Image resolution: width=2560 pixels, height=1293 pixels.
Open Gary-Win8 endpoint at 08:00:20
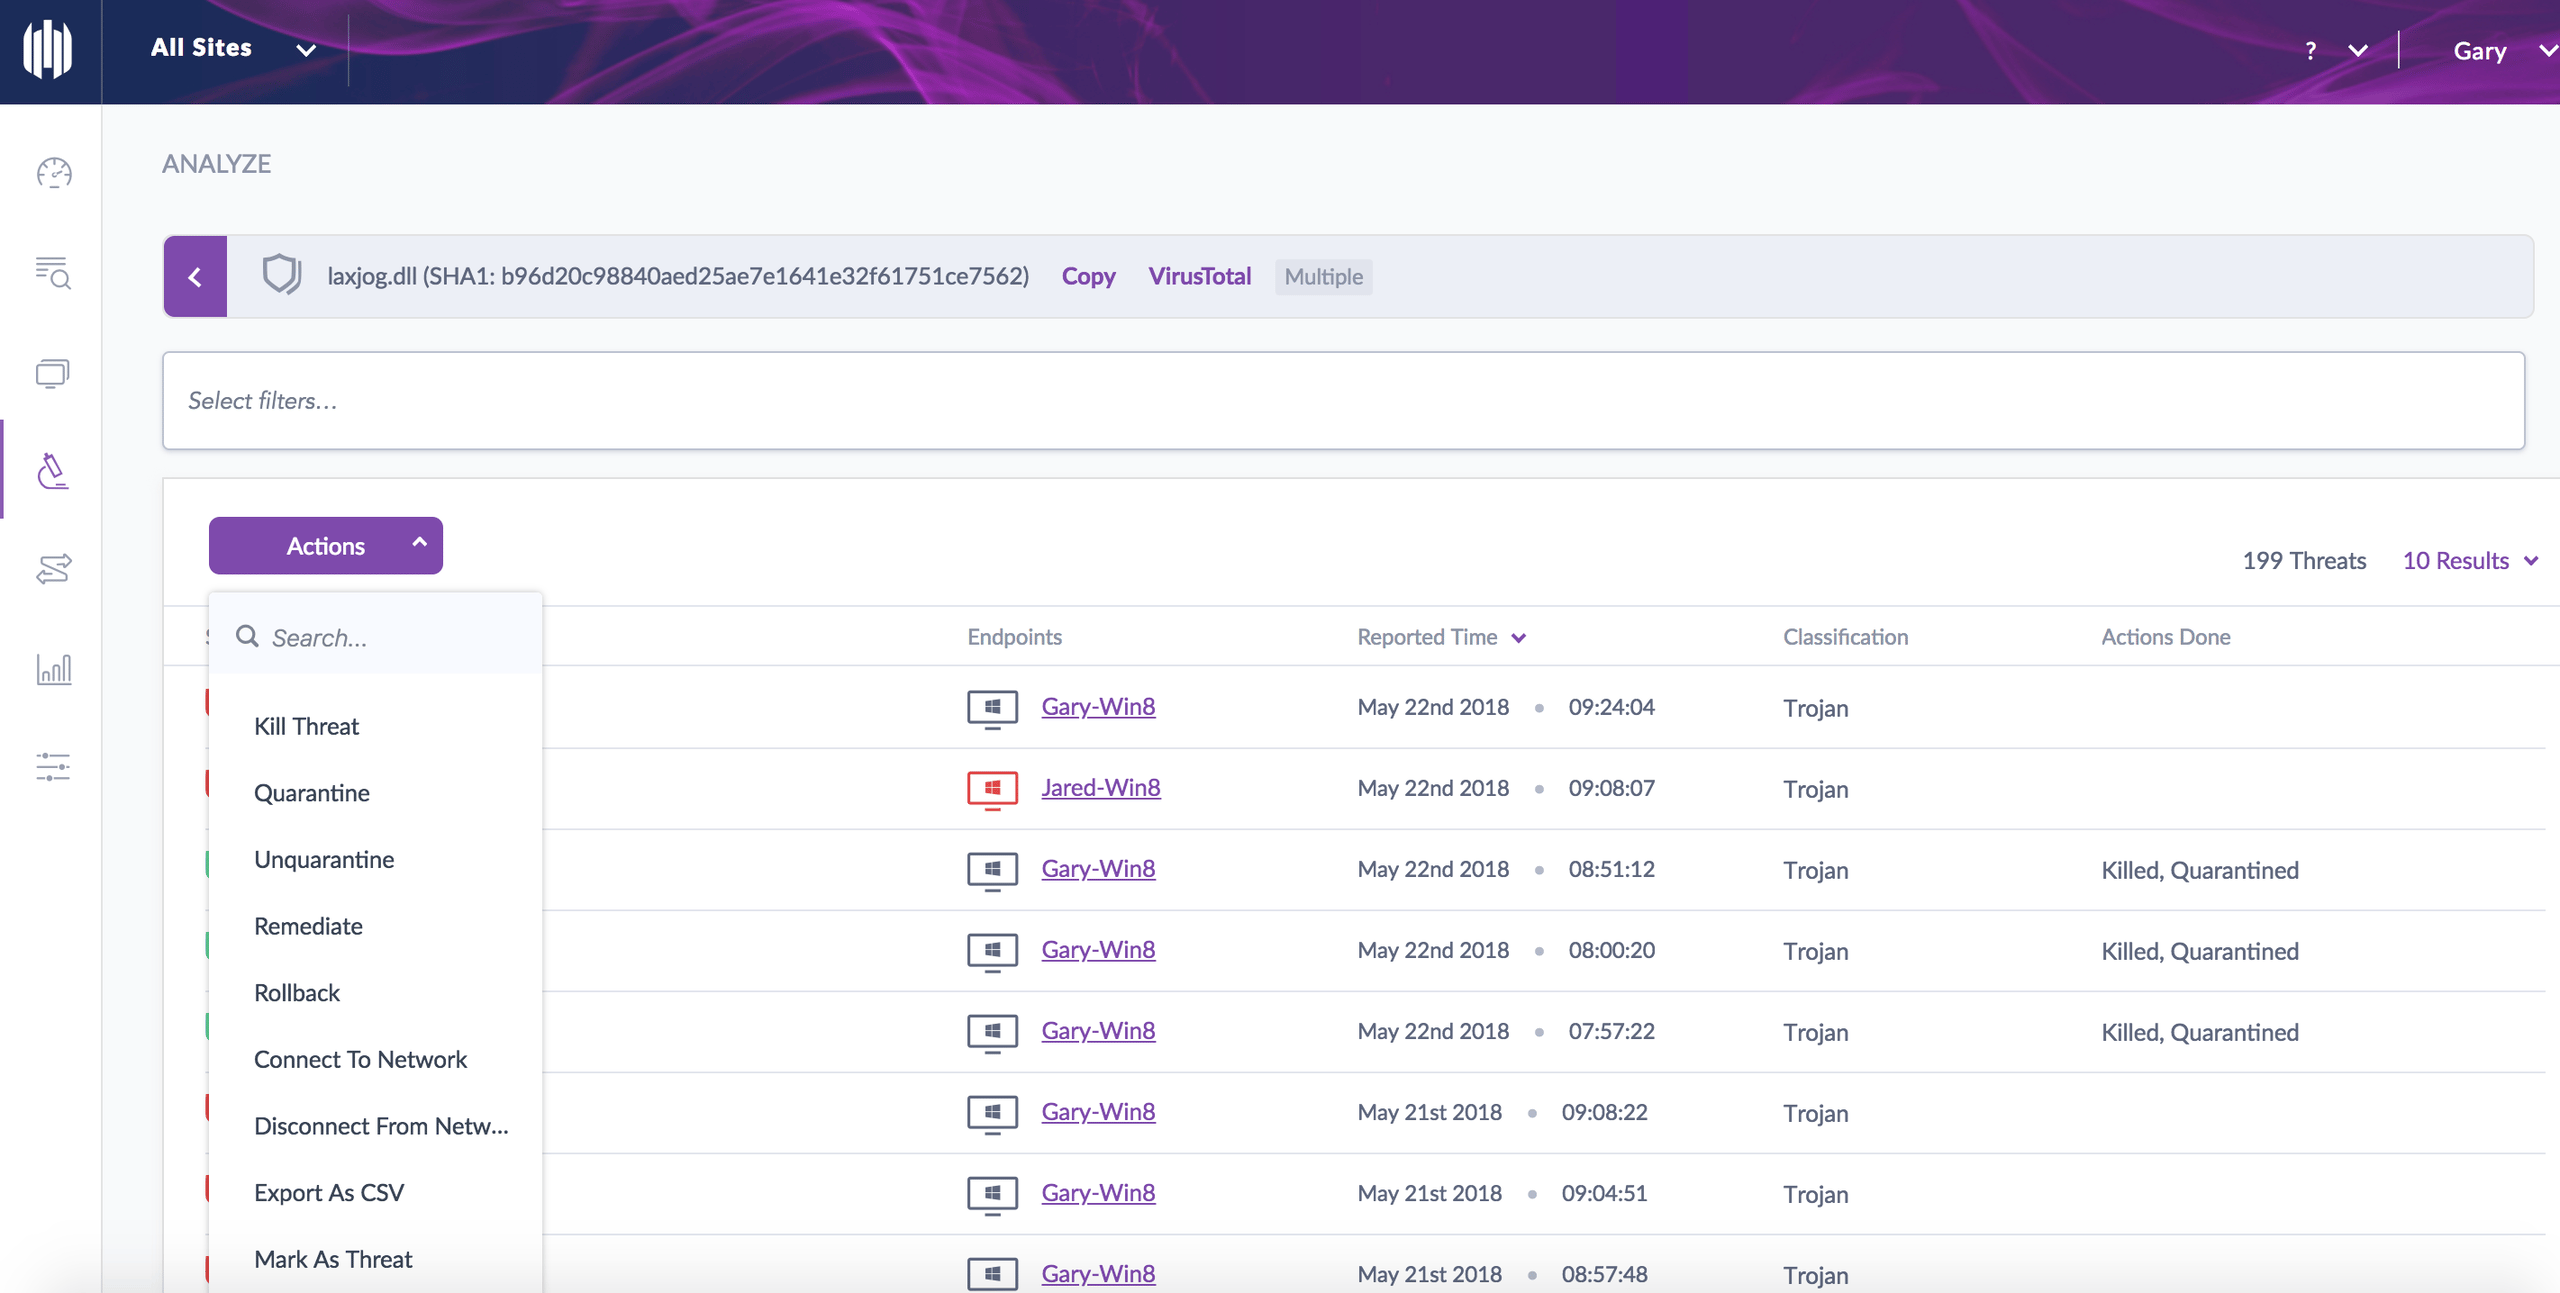point(1098,950)
